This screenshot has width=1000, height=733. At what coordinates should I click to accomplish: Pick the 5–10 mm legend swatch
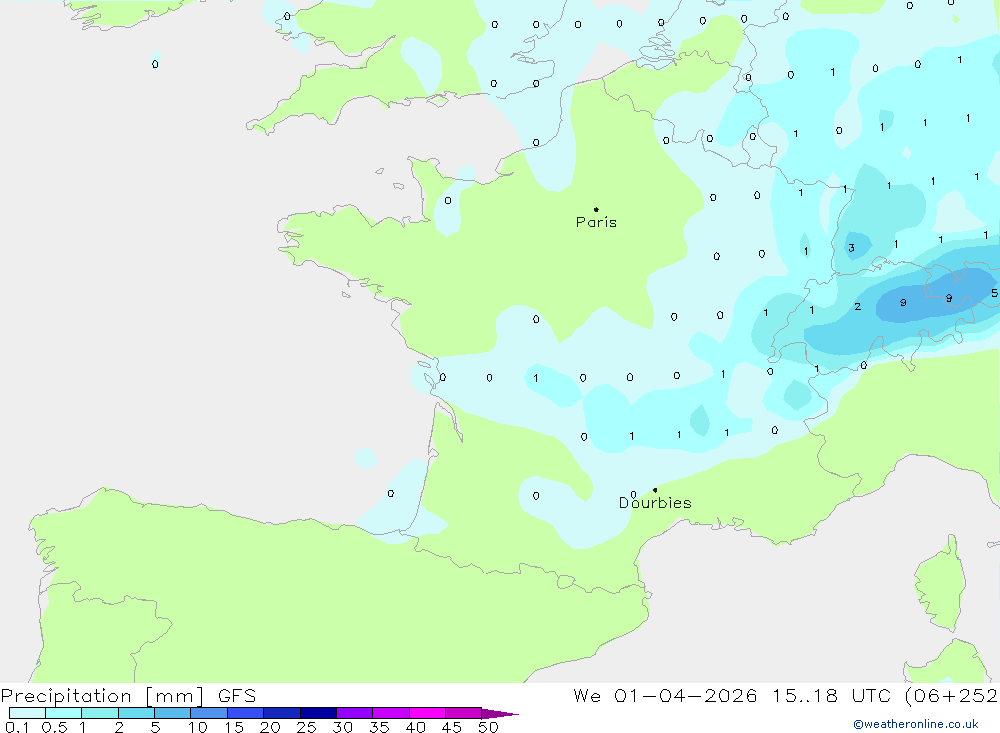click(173, 713)
